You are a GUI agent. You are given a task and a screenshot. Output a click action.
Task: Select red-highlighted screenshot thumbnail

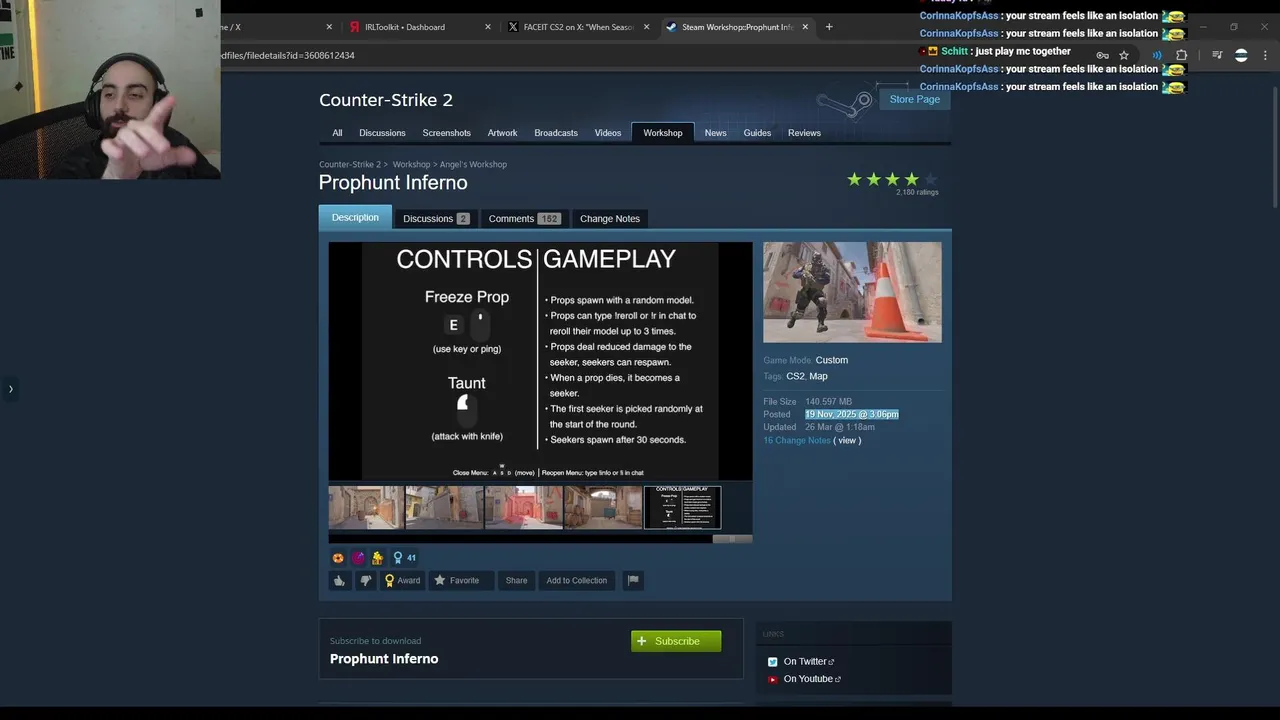523,508
